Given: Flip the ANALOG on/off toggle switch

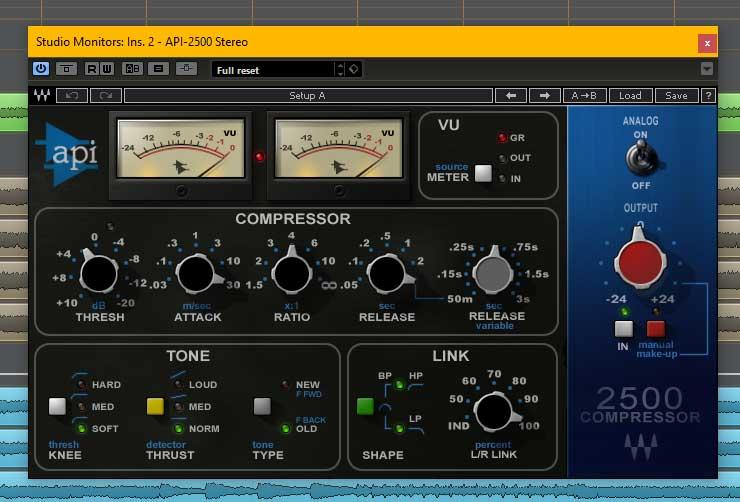Looking at the screenshot, I should pos(641,159).
